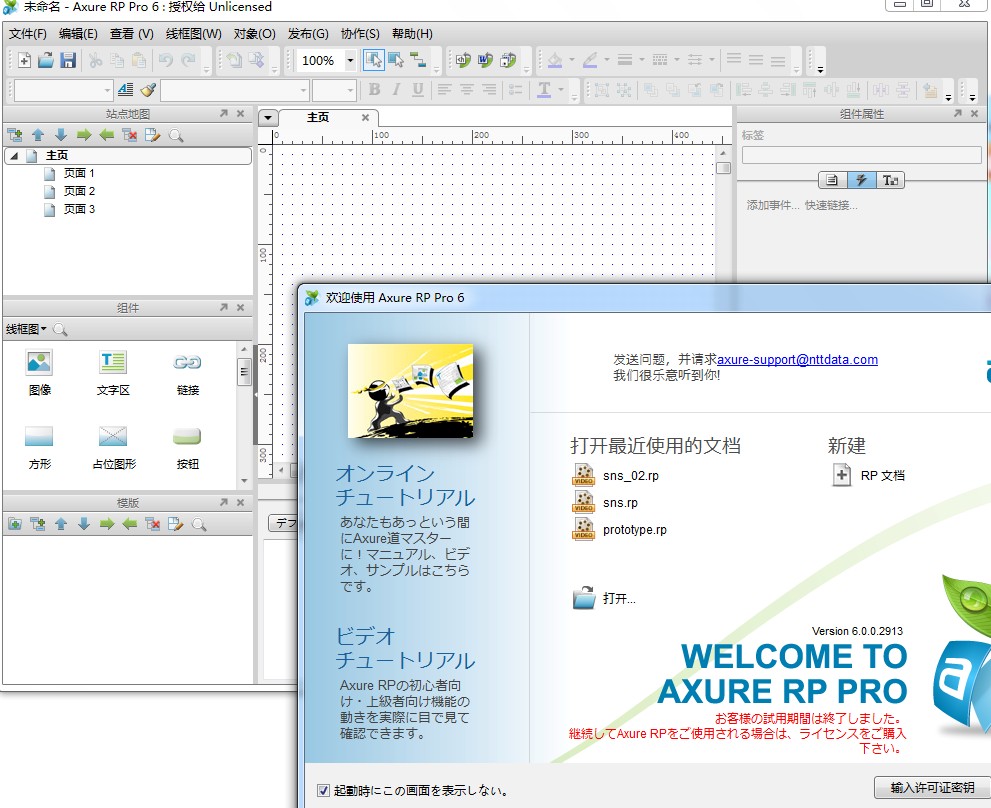Click the Paste clipboard icon

(x=138, y=61)
